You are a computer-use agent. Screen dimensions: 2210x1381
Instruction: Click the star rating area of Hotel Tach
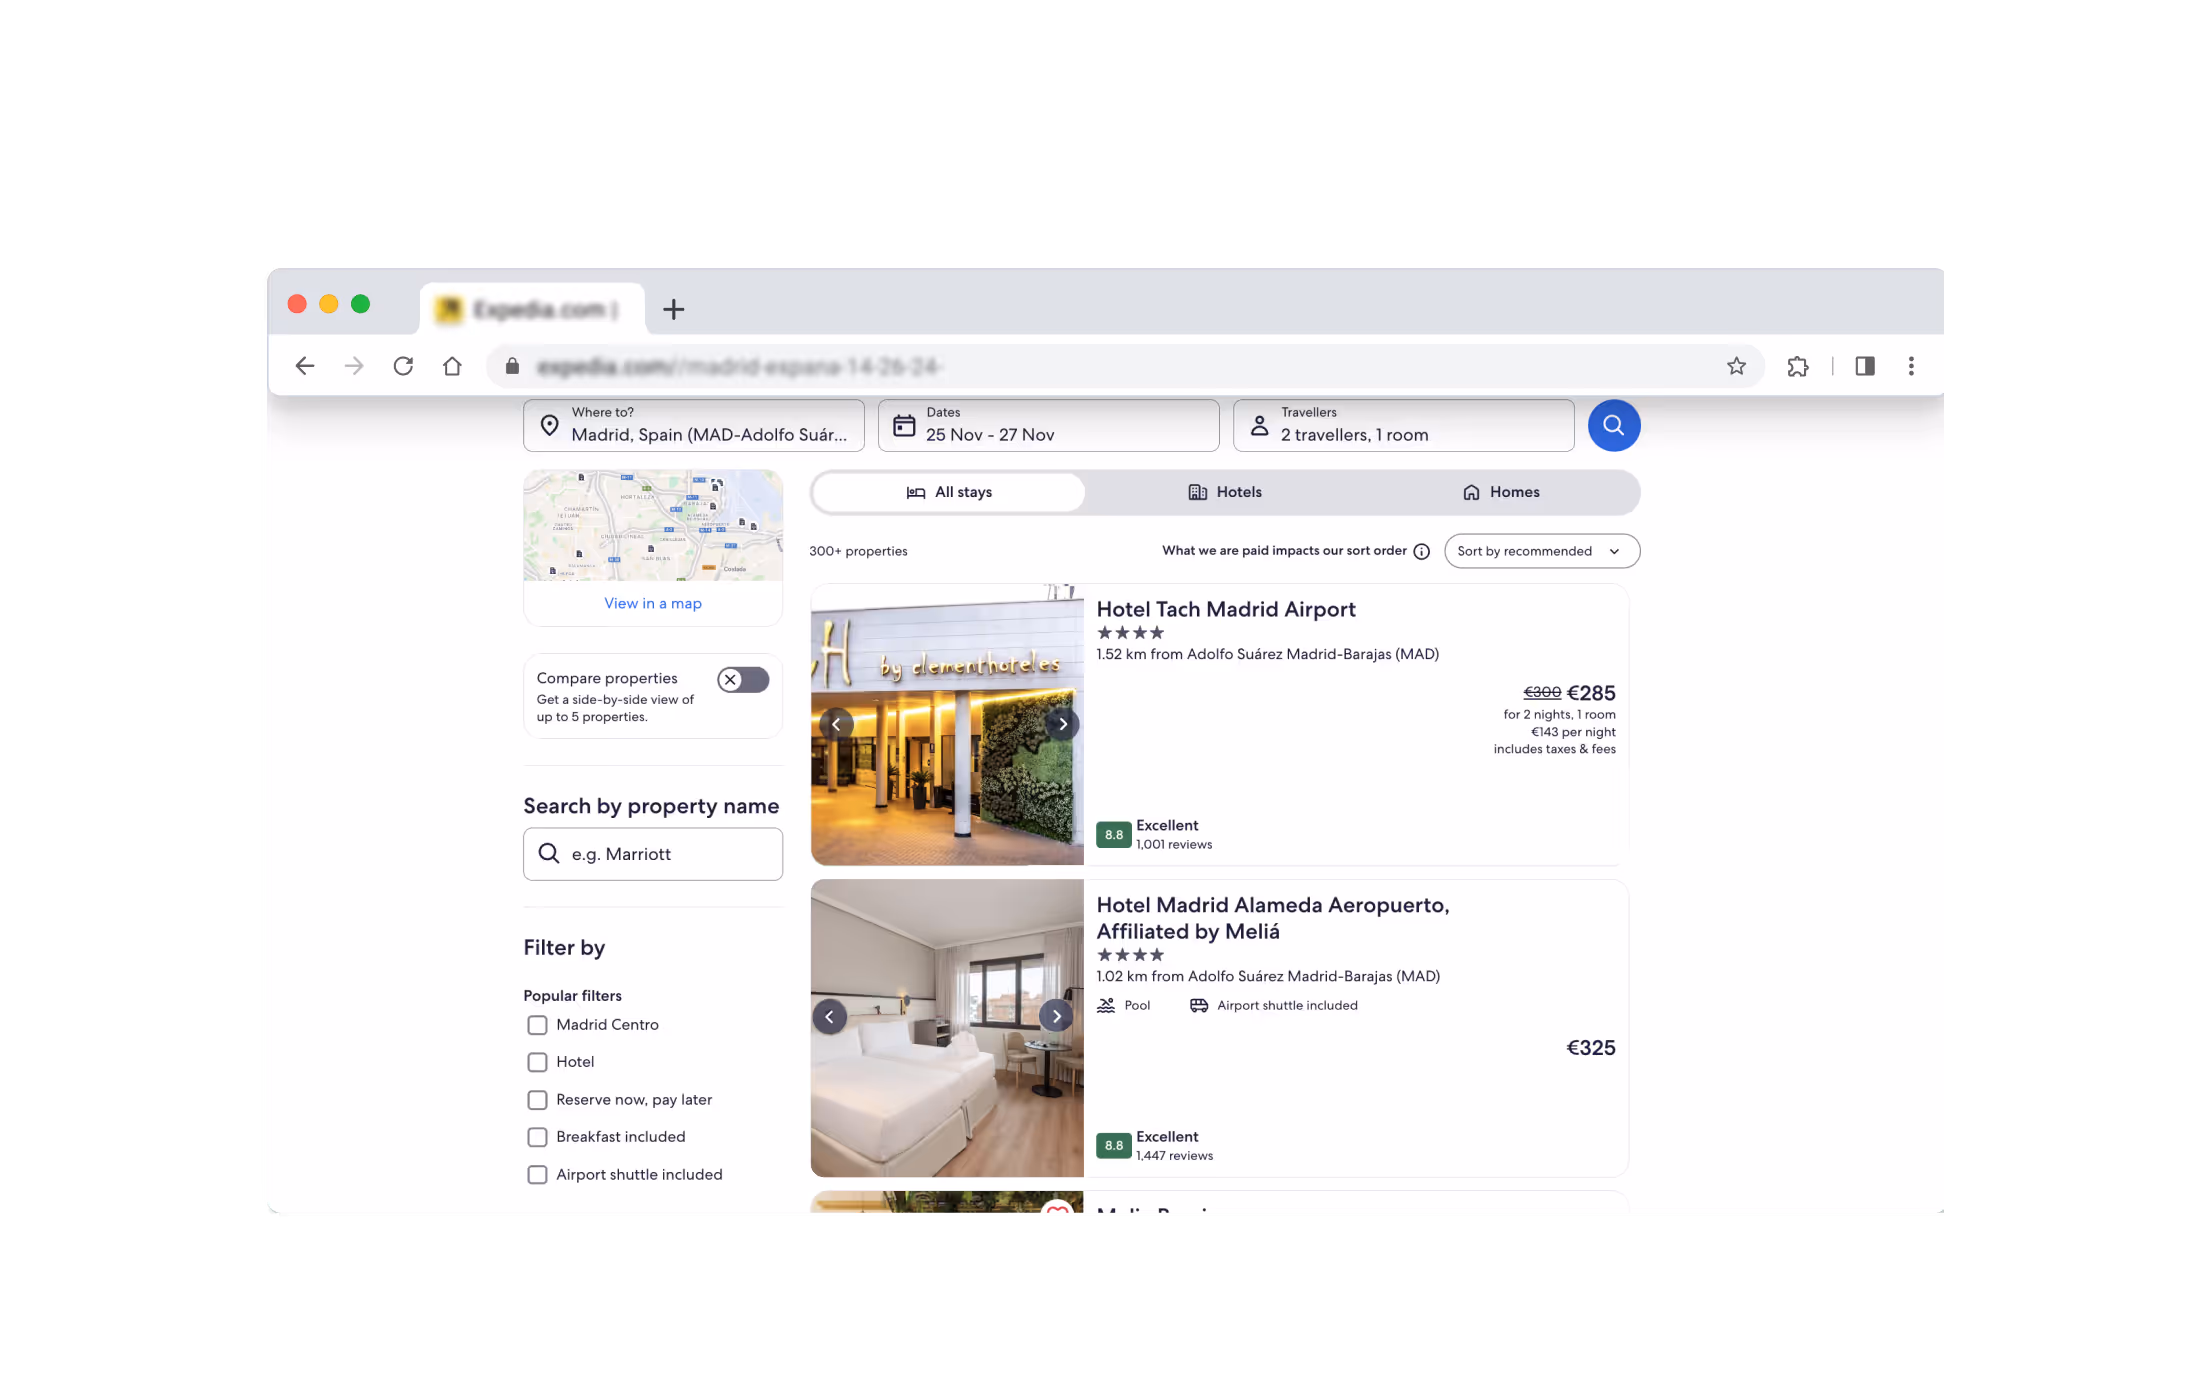coord(1131,632)
